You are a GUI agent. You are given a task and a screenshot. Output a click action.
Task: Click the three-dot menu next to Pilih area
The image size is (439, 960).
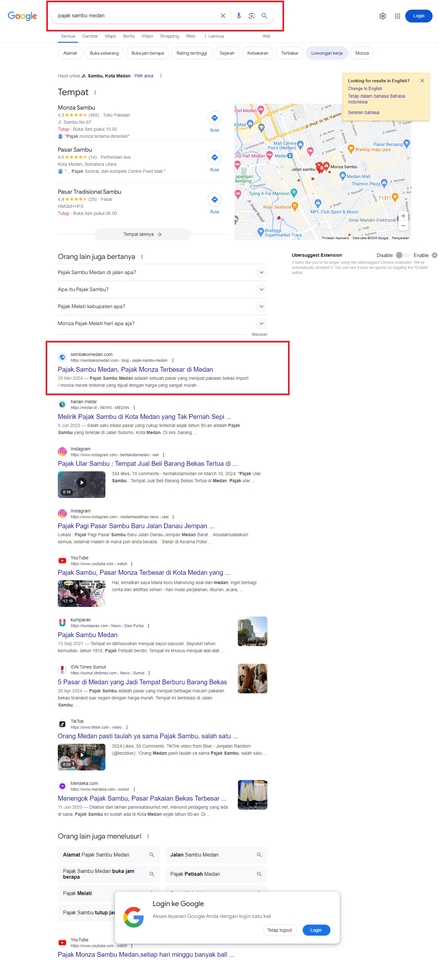coord(161,75)
